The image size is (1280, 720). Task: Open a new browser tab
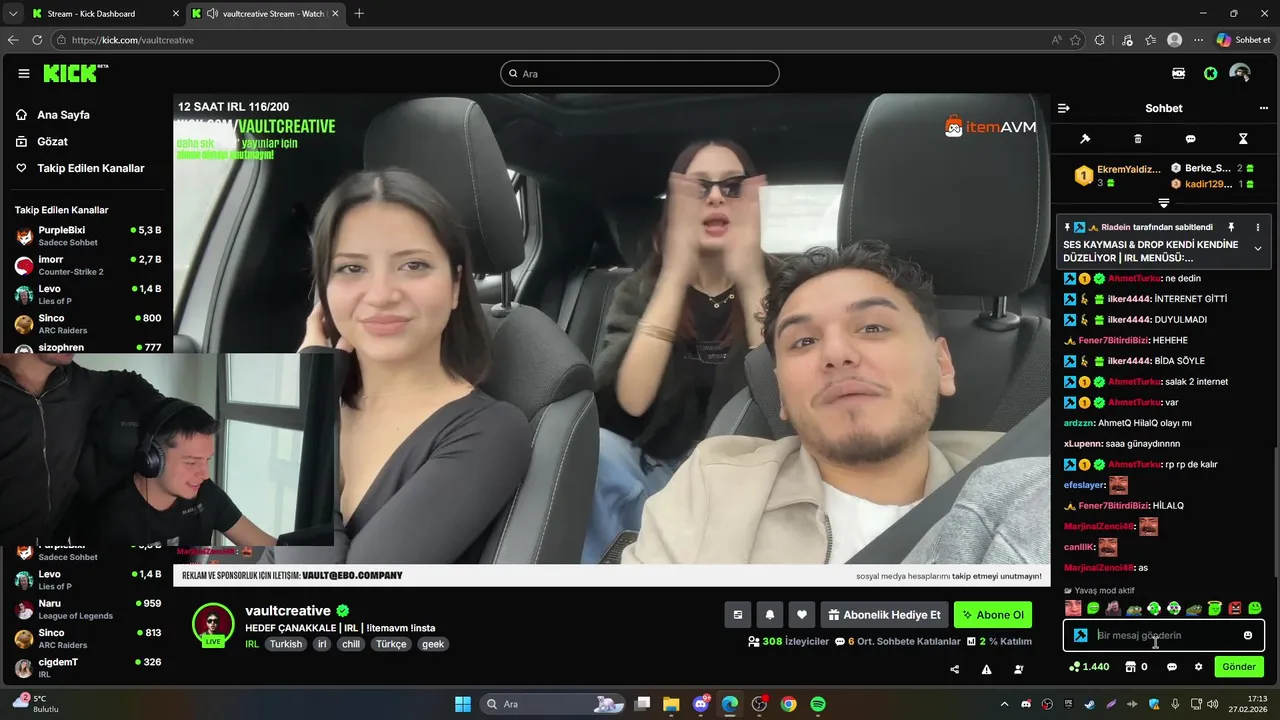point(359,14)
